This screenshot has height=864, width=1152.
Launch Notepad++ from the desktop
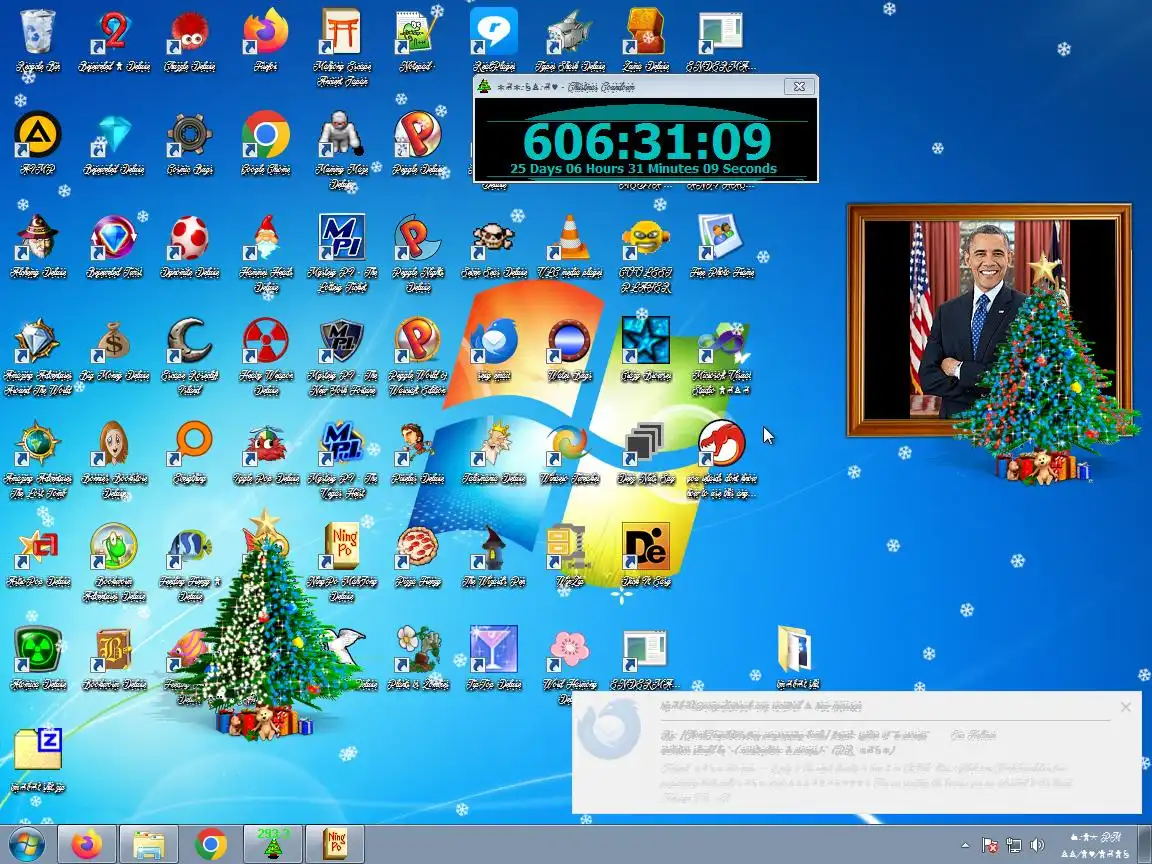(417, 32)
